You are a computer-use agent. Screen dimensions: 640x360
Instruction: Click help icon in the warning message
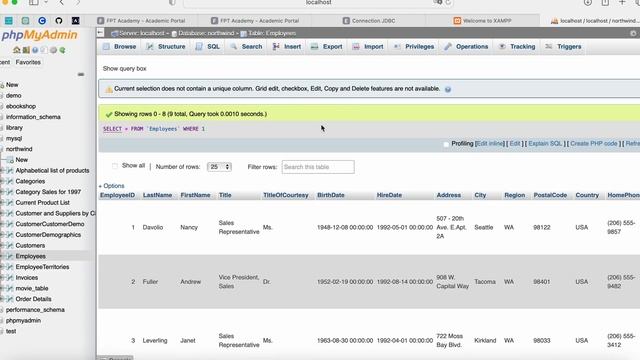[448, 89]
